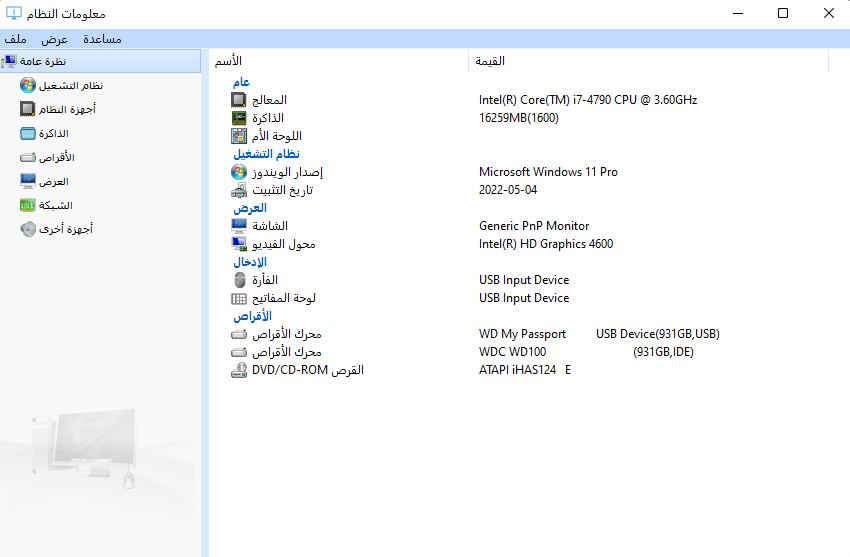The height and width of the screenshot is (557, 850).
Task: Open the العرض display sidebar entry
Action: (44, 181)
